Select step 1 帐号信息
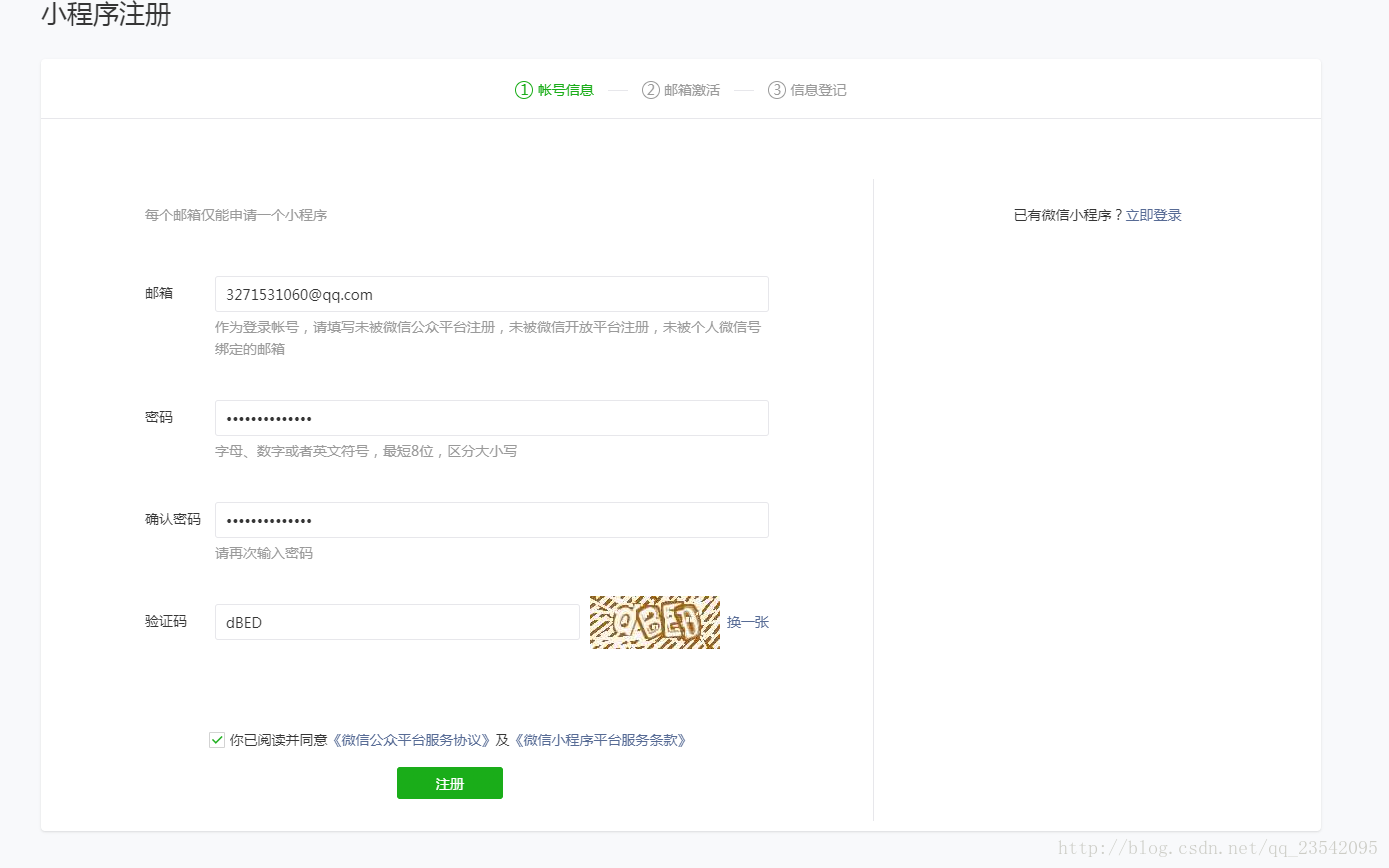 point(555,90)
